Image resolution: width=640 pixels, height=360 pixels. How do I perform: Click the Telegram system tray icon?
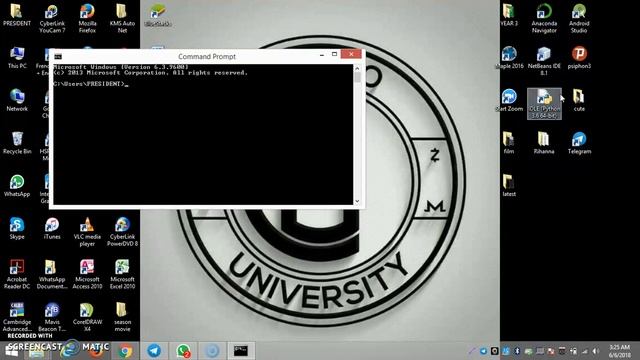(483, 351)
